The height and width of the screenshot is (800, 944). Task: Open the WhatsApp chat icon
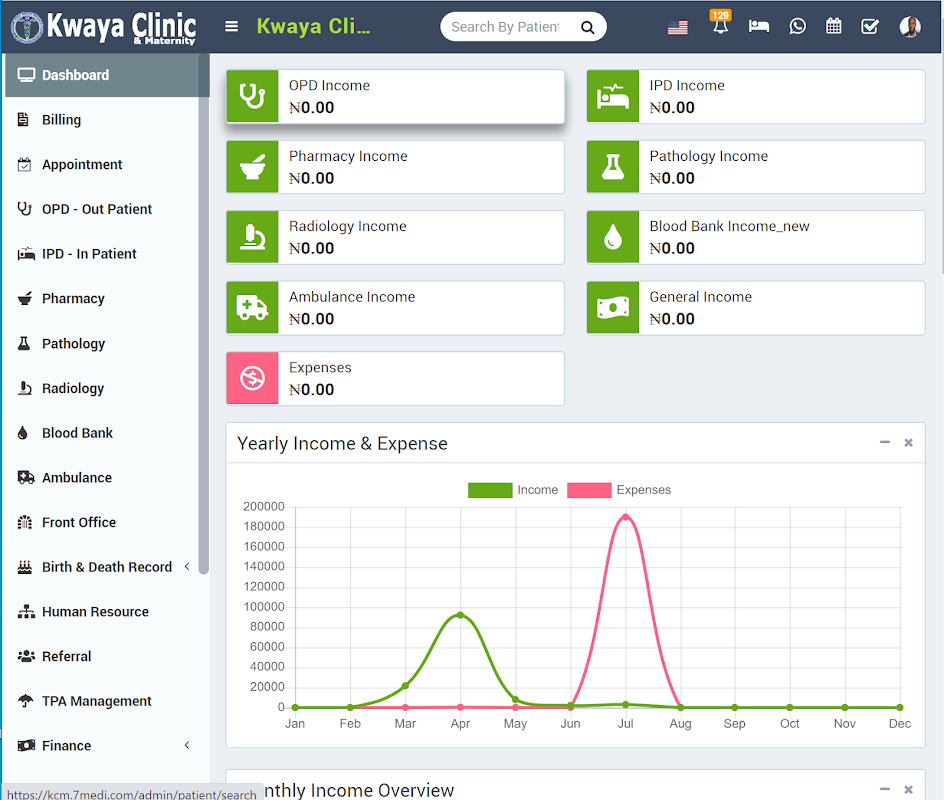pyautogui.click(x=797, y=26)
